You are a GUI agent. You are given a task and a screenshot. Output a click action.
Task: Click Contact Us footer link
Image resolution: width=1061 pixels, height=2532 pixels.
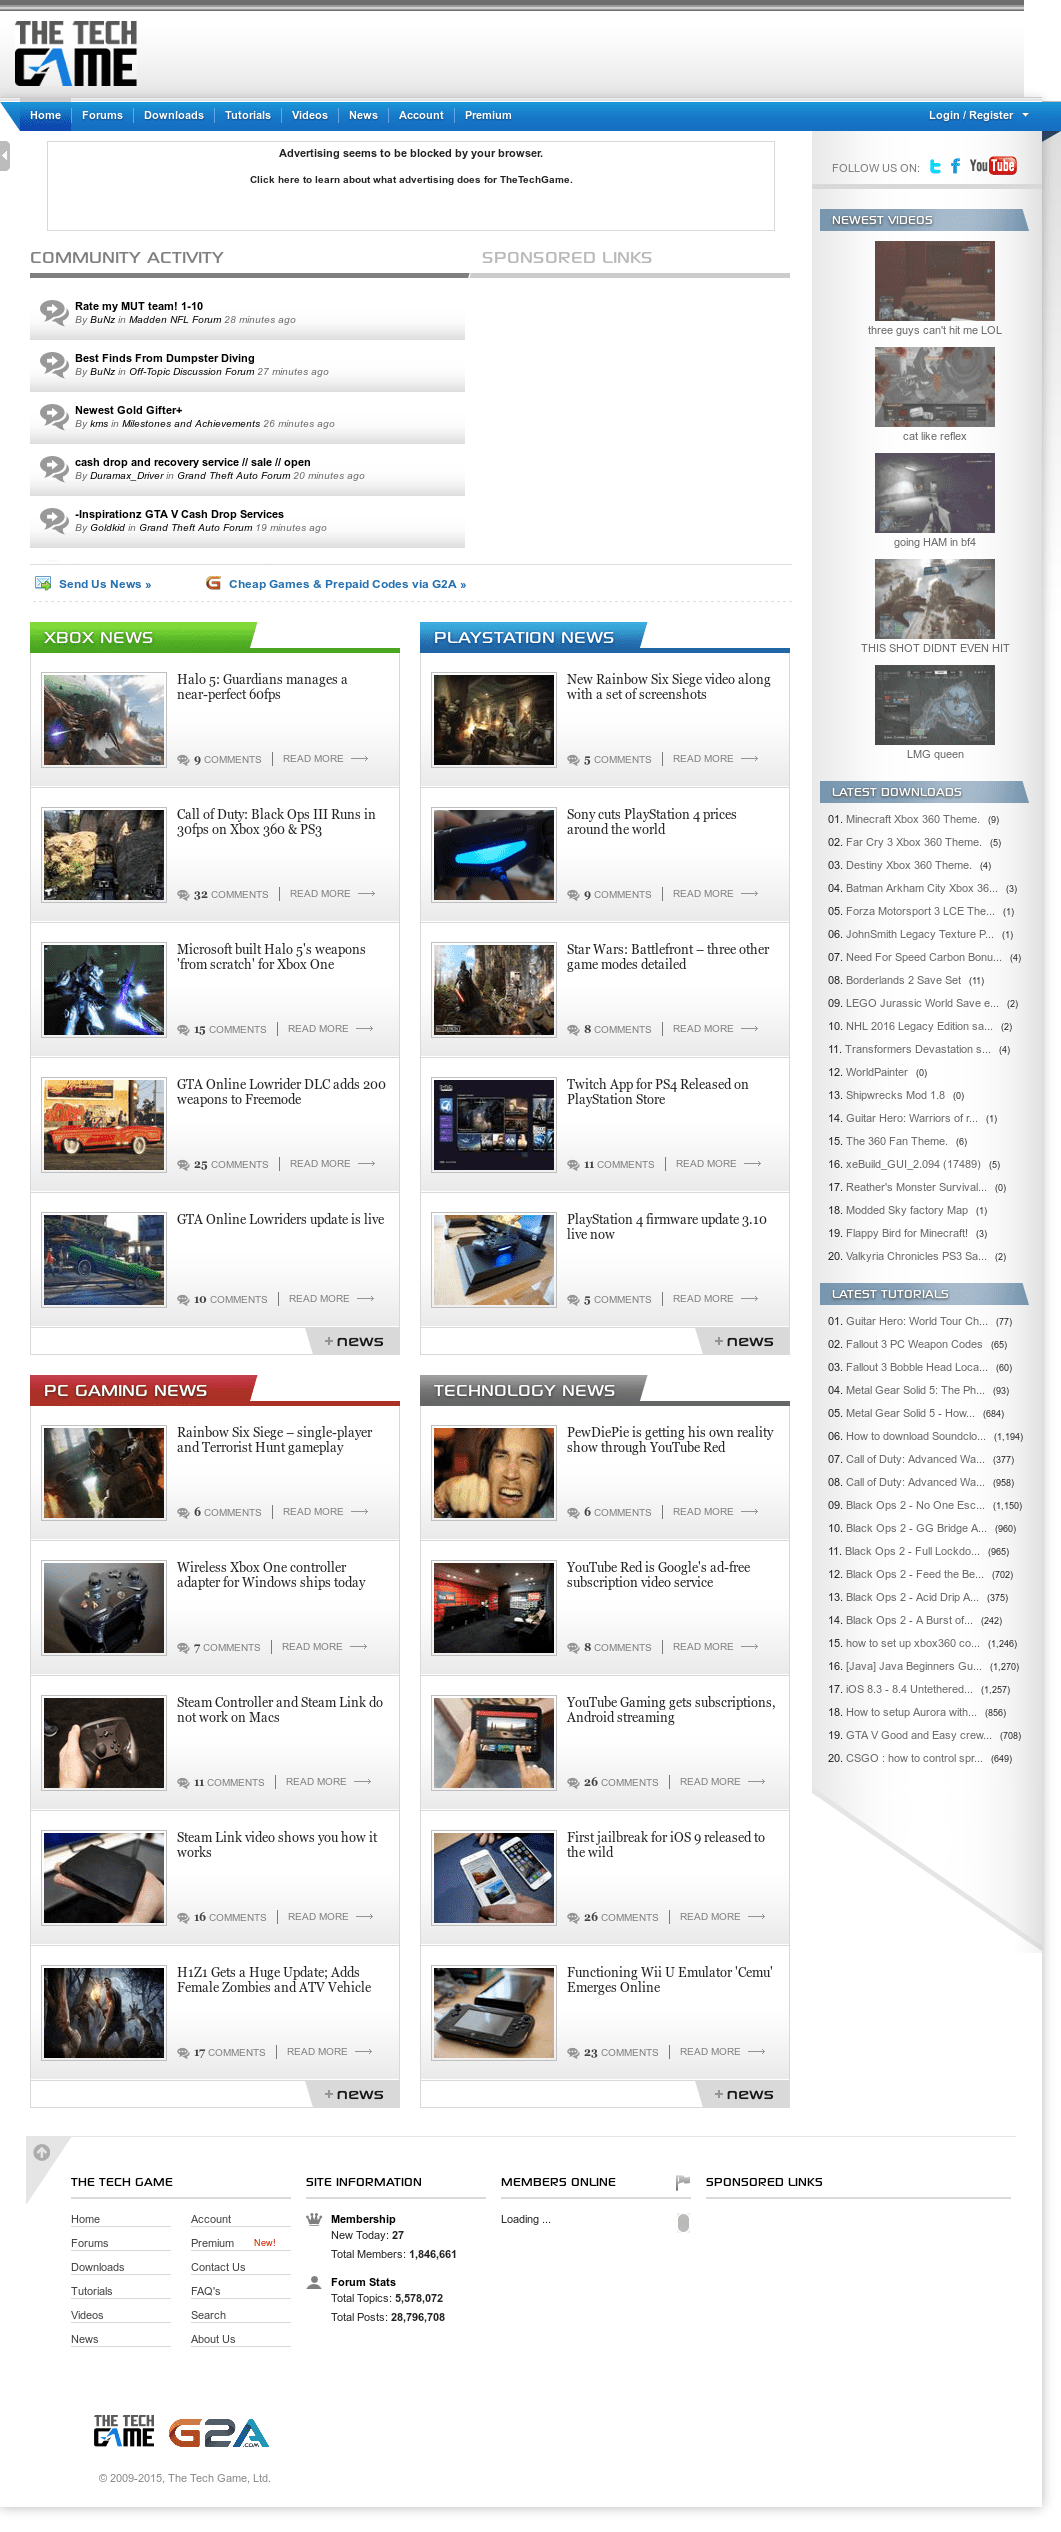click(218, 2267)
